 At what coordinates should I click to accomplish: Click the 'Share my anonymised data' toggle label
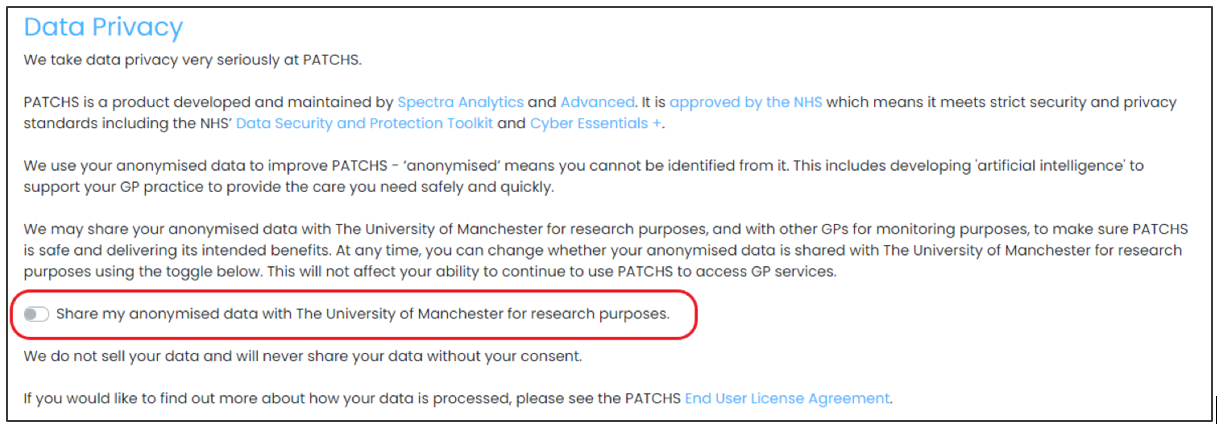click(362, 314)
